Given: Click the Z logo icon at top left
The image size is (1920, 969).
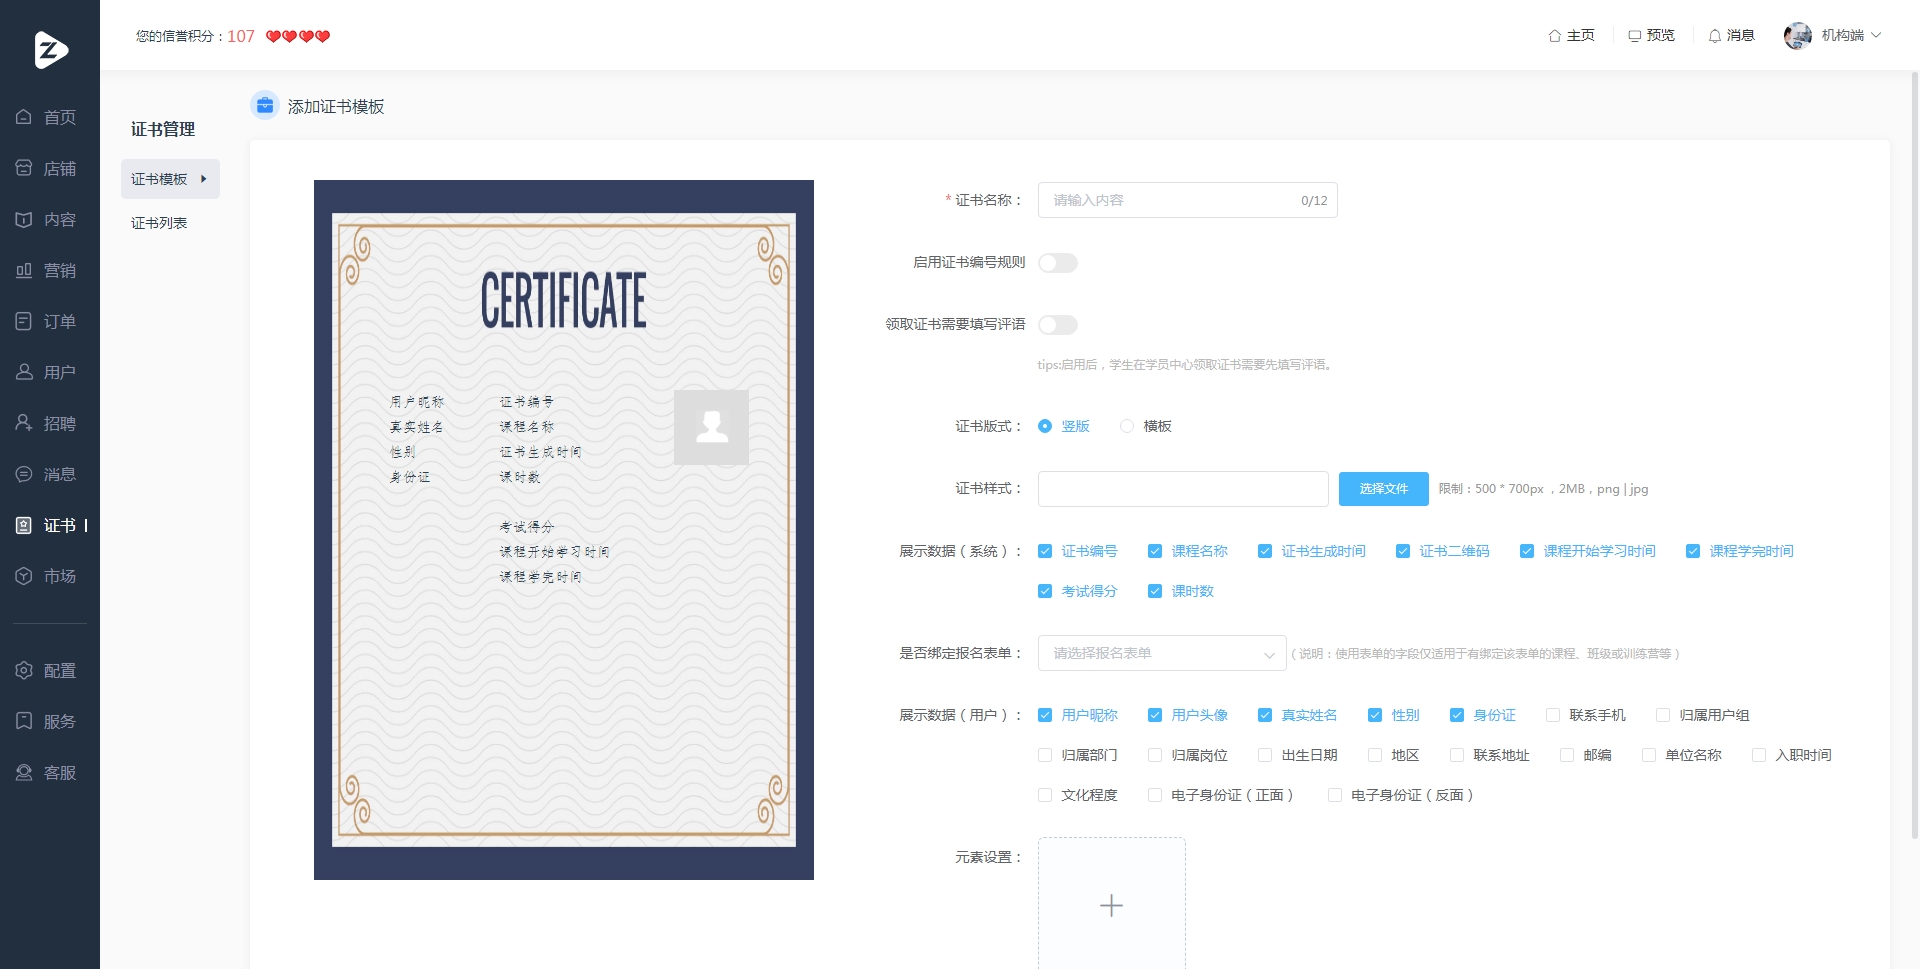Looking at the screenshot, I should [x=50, y=49].
